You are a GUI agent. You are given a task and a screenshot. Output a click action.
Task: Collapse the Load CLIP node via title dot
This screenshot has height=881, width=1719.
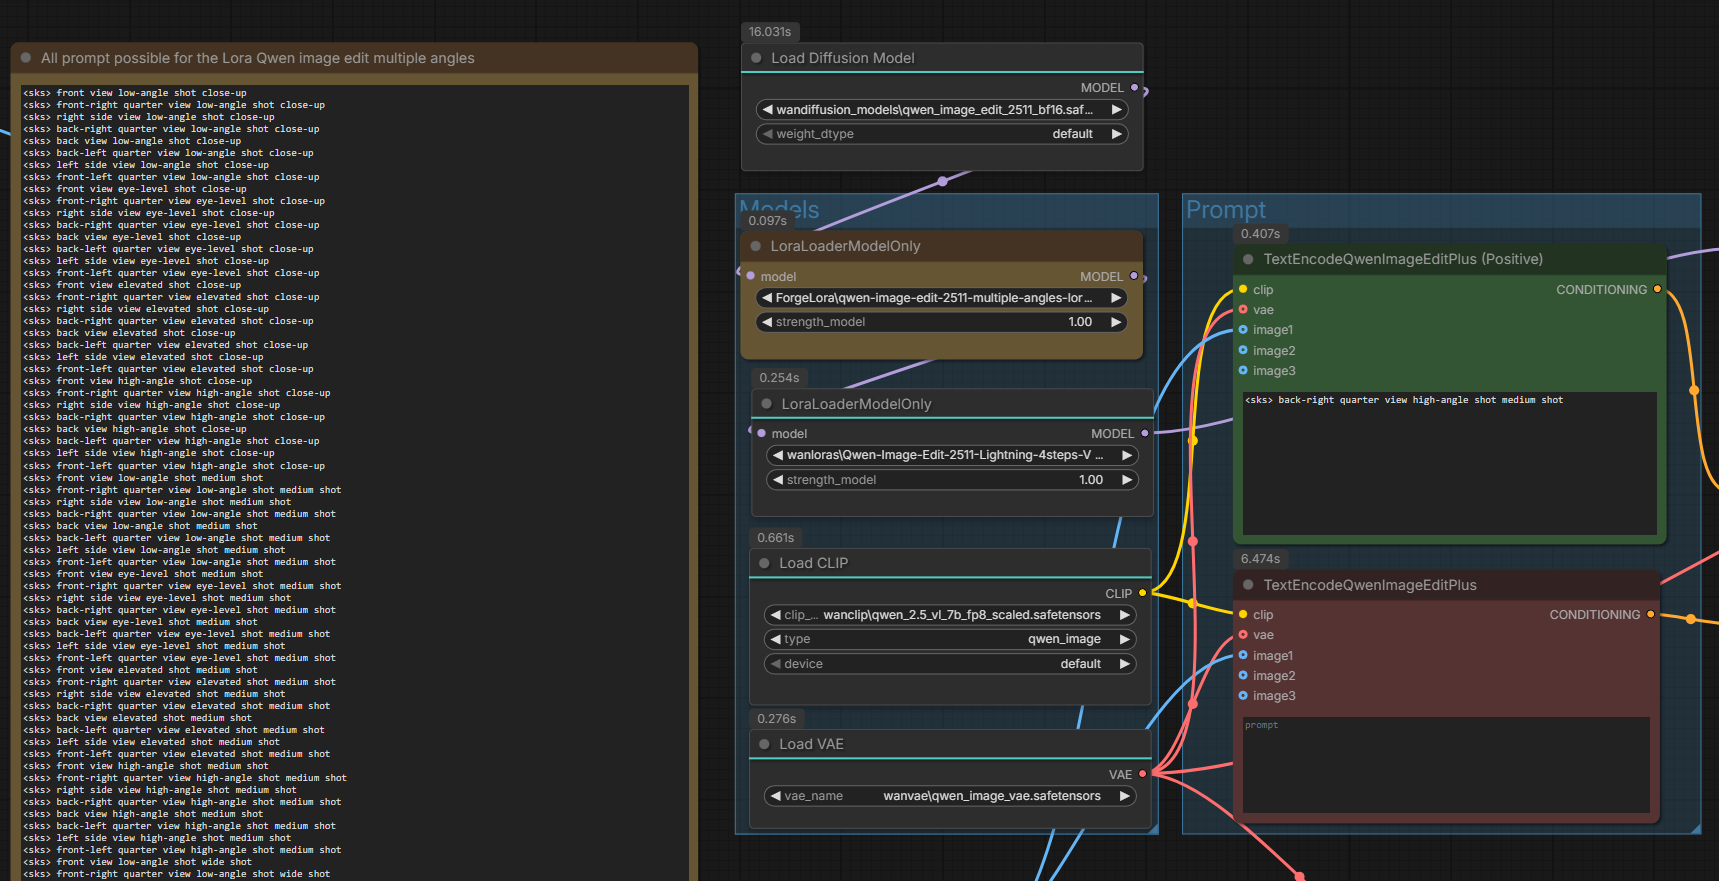(x=765, y=563)
